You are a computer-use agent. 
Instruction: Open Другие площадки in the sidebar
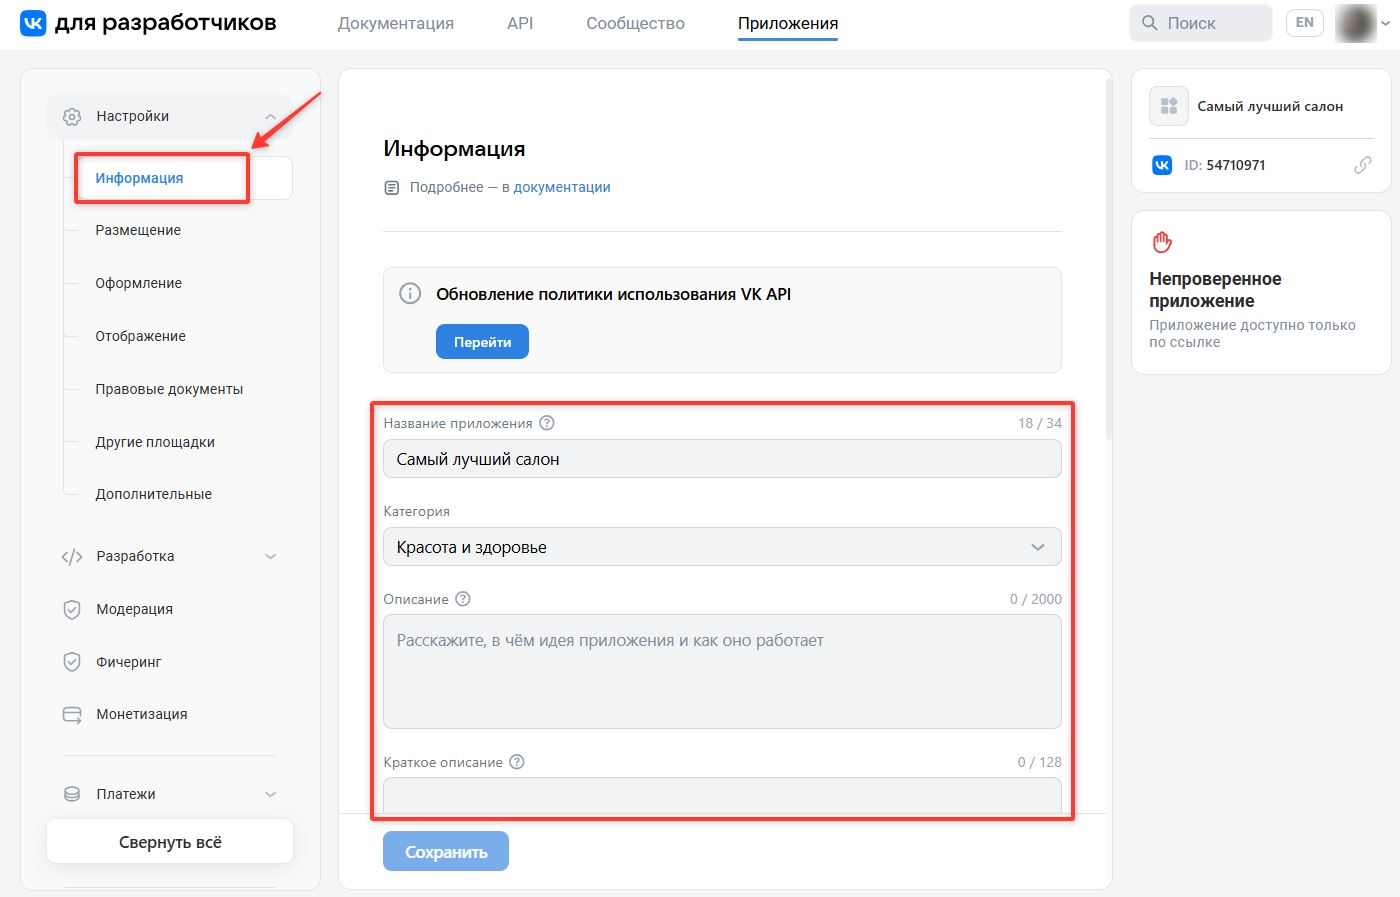click(155, 442)
